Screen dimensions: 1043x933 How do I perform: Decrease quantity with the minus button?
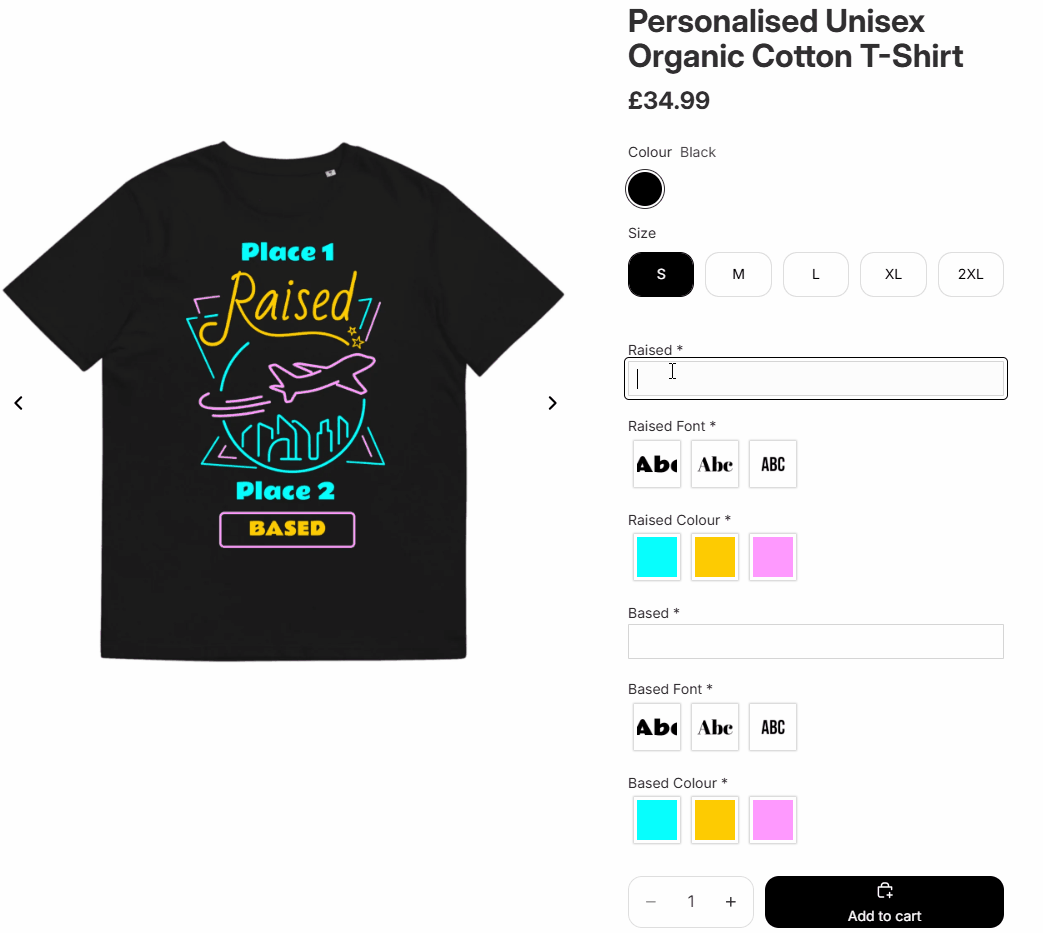651,902
